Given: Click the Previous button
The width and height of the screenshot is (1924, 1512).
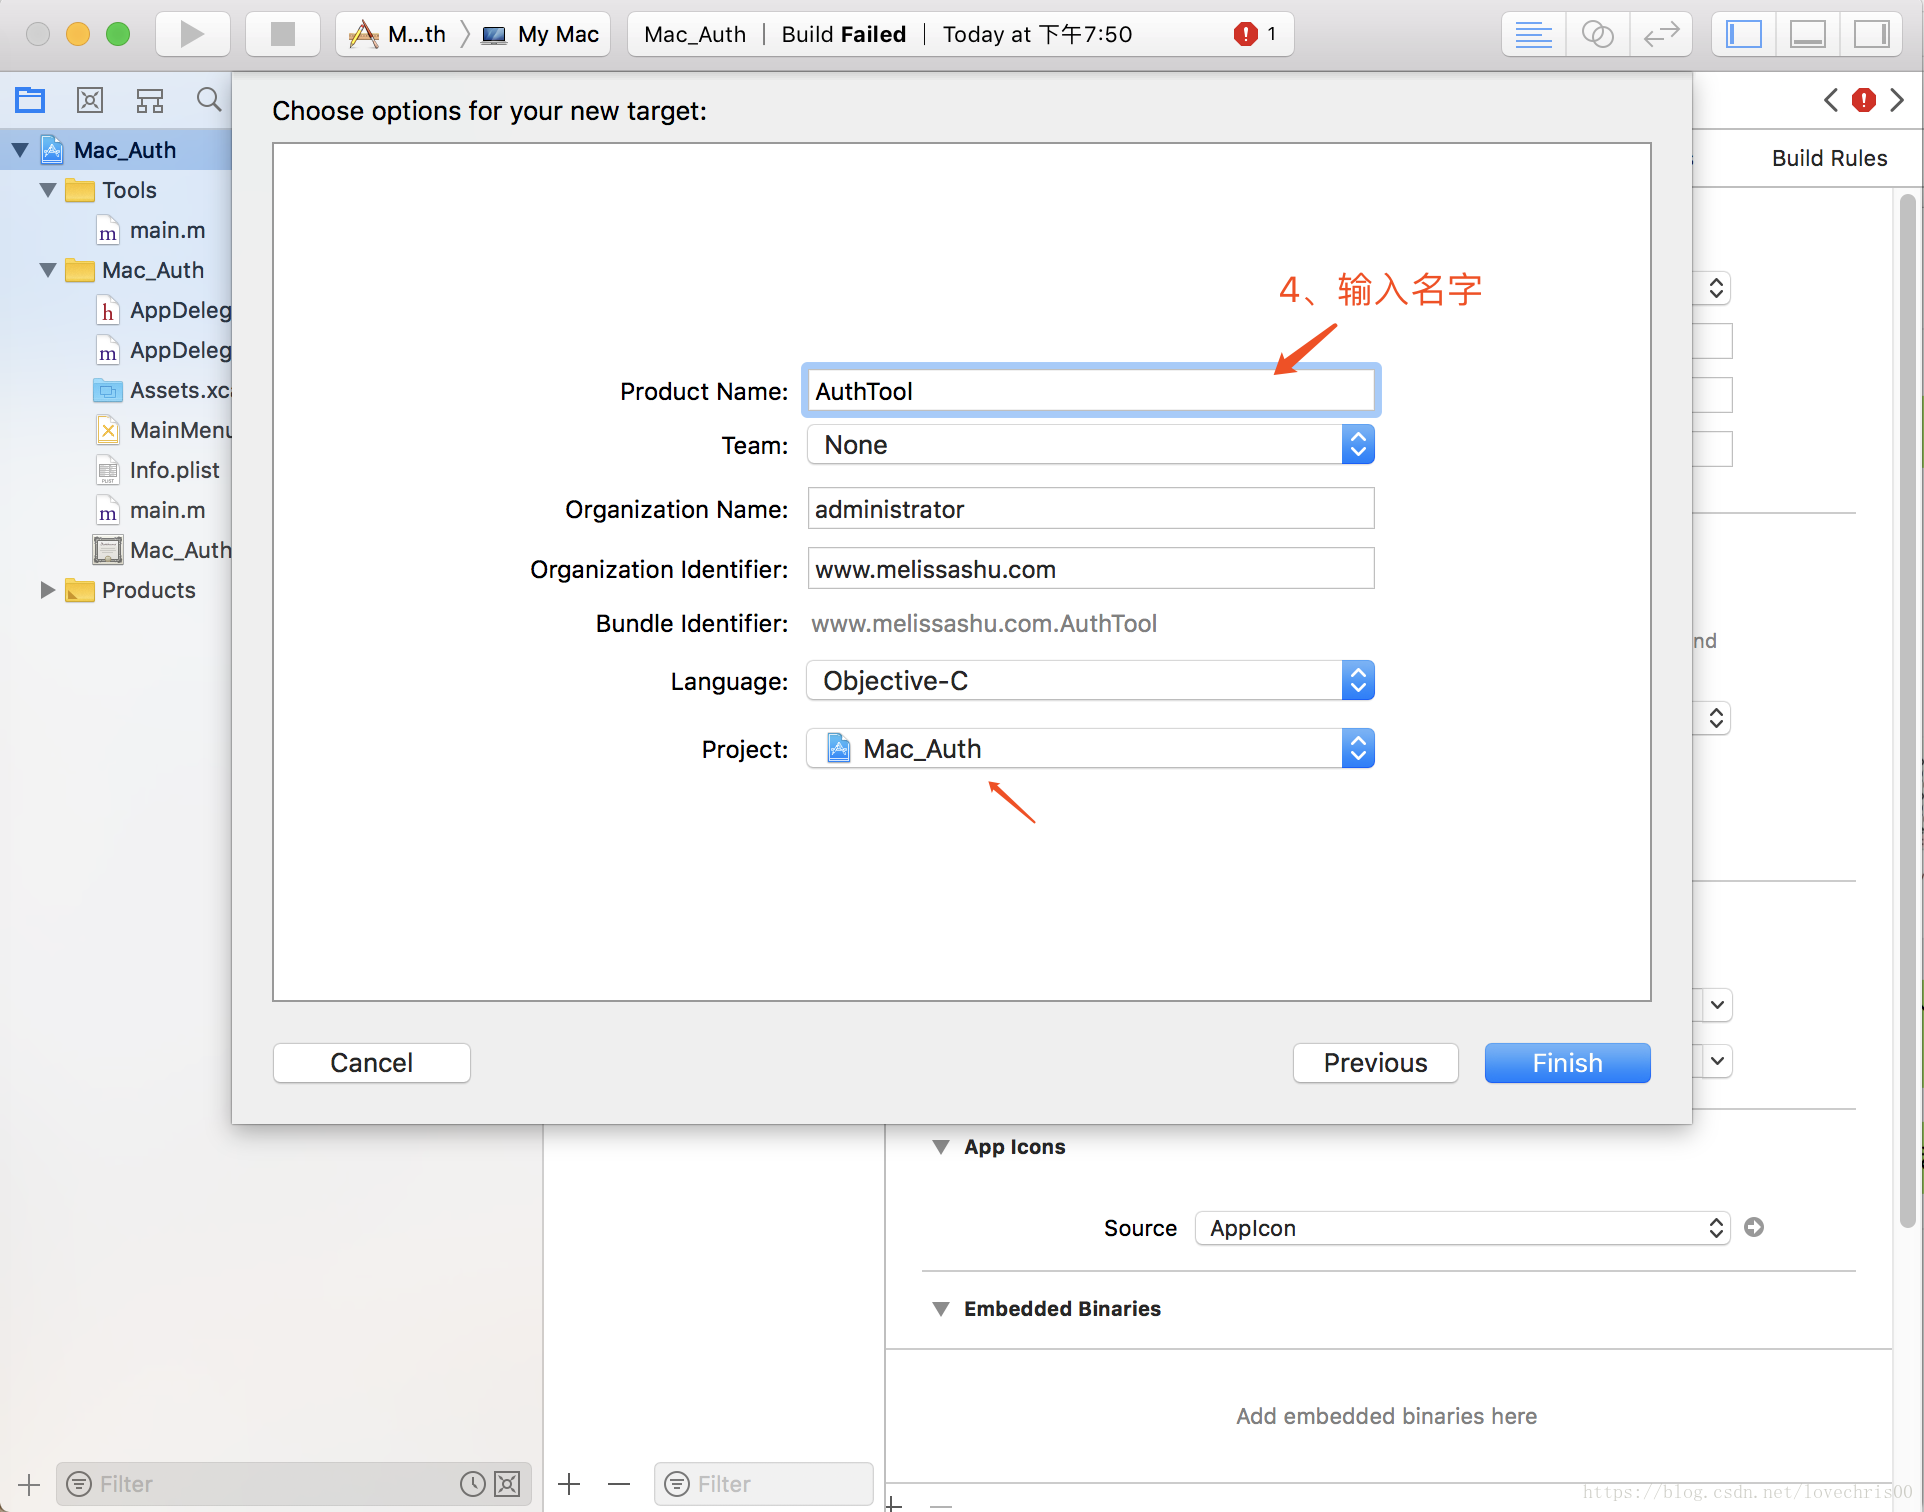Looking at the screenshot, I should [1376, 1062].
